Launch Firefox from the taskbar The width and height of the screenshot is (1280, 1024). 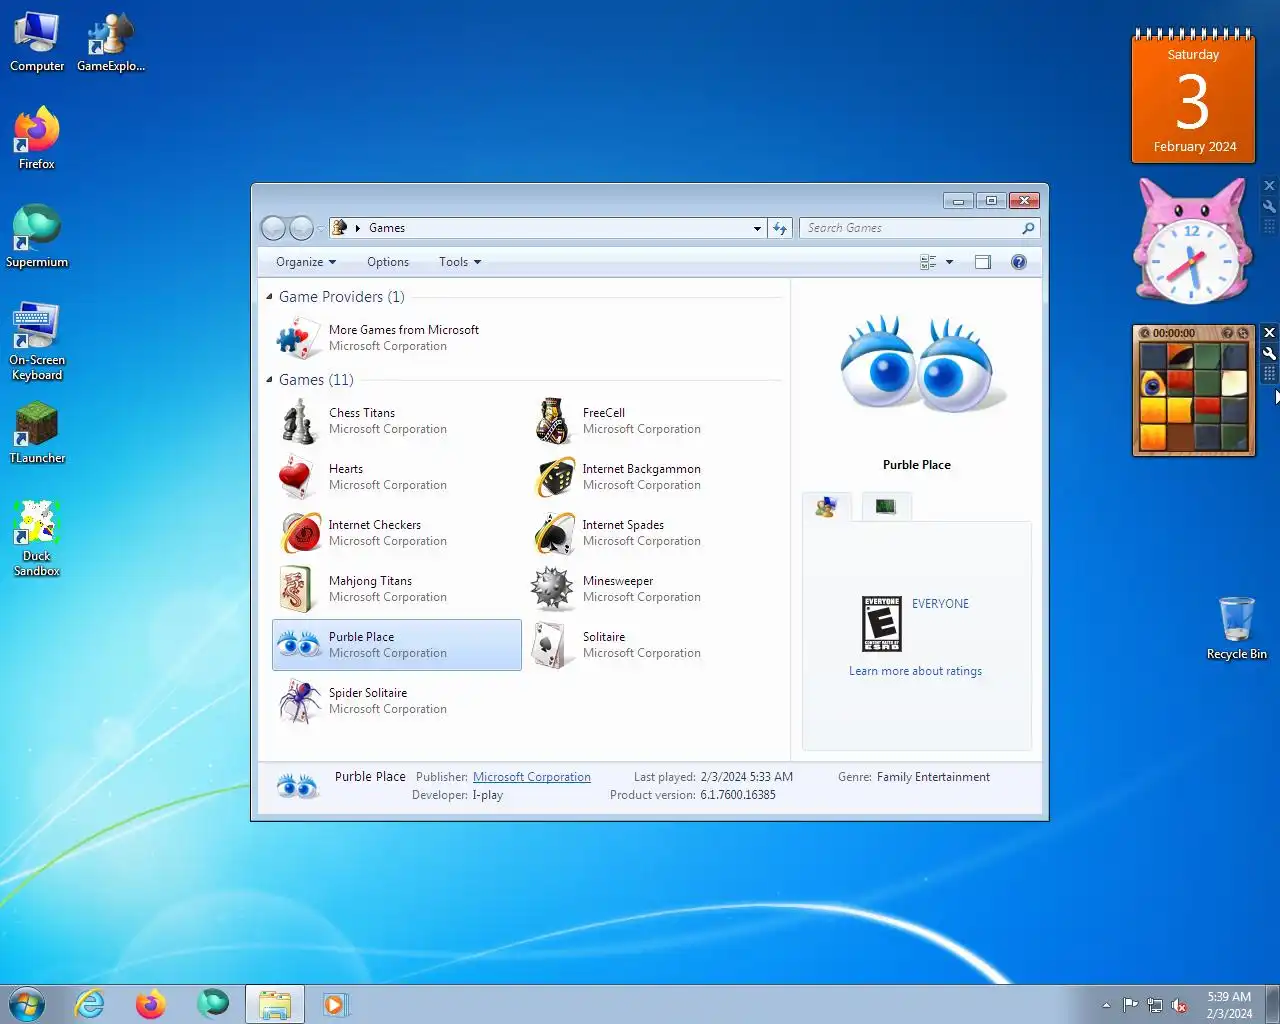click(x=151, y=1004)
